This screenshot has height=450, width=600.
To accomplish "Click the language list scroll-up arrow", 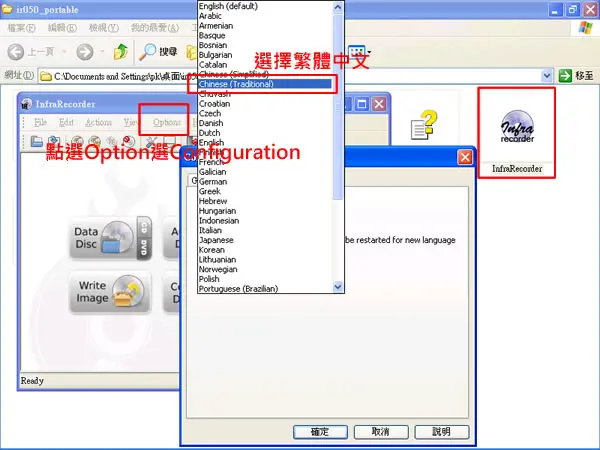I will [338, 7].
